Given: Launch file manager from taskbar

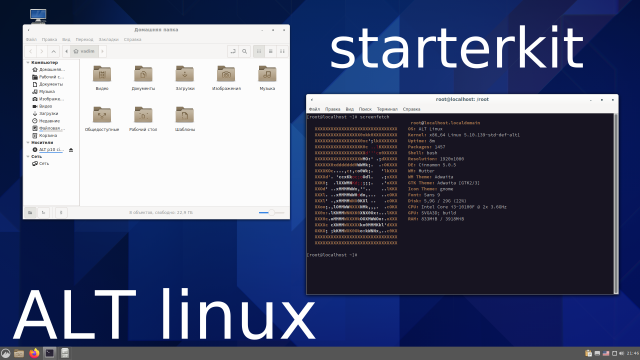Looking at the screenshot, I should (19, 353).
